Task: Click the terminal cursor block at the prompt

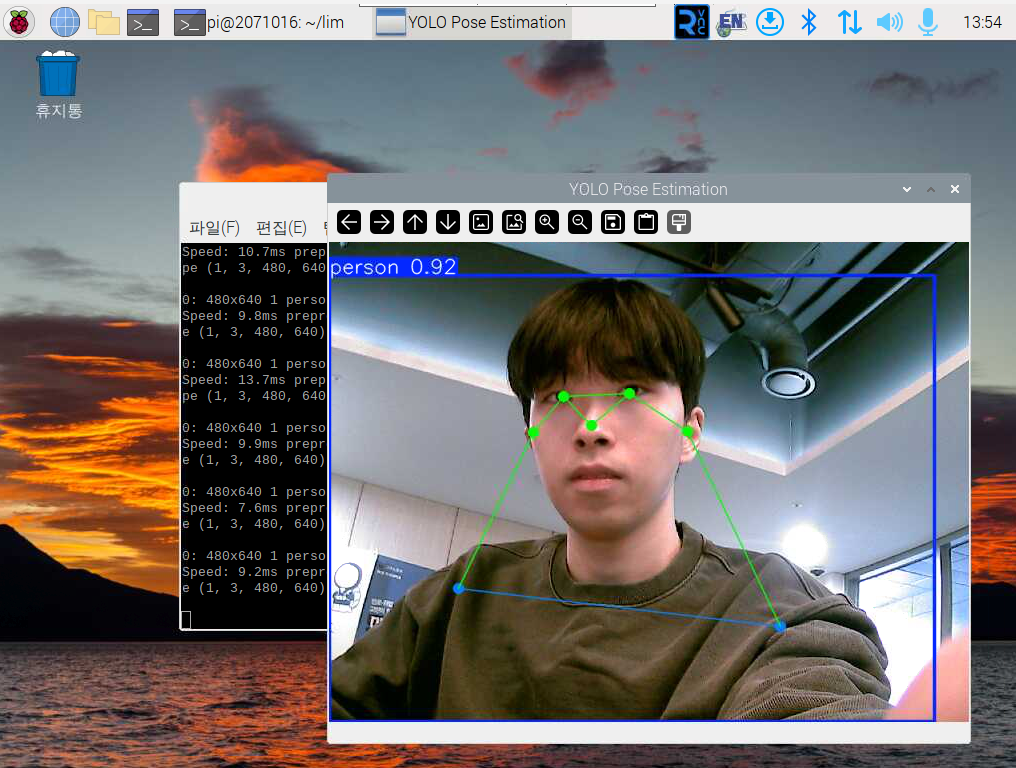Action: pos(186,620)
